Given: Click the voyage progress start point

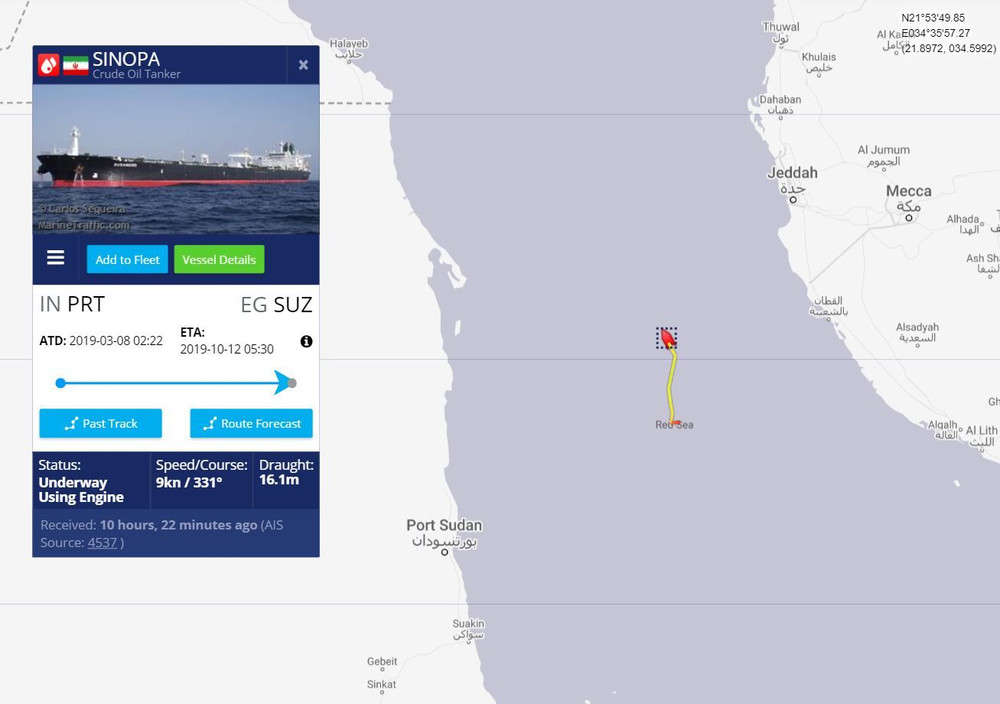Looking at the screenshot, I should point(61,383).
